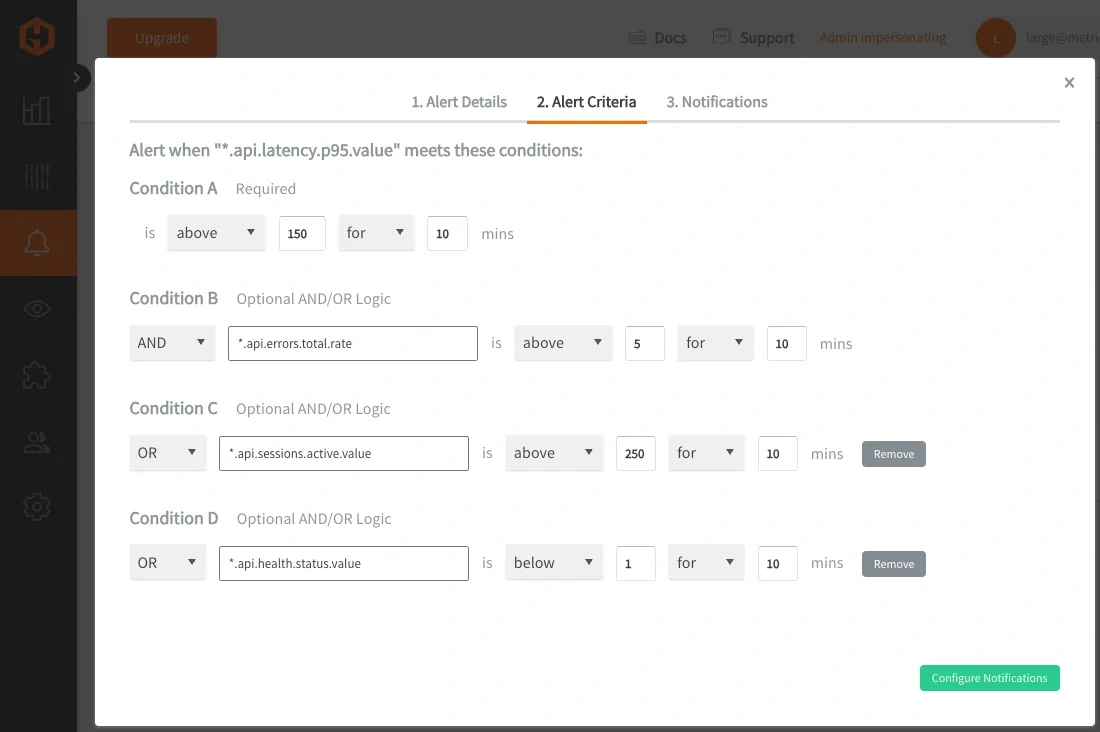Open the Condition A 'above' dropdown

click(216, 232)
